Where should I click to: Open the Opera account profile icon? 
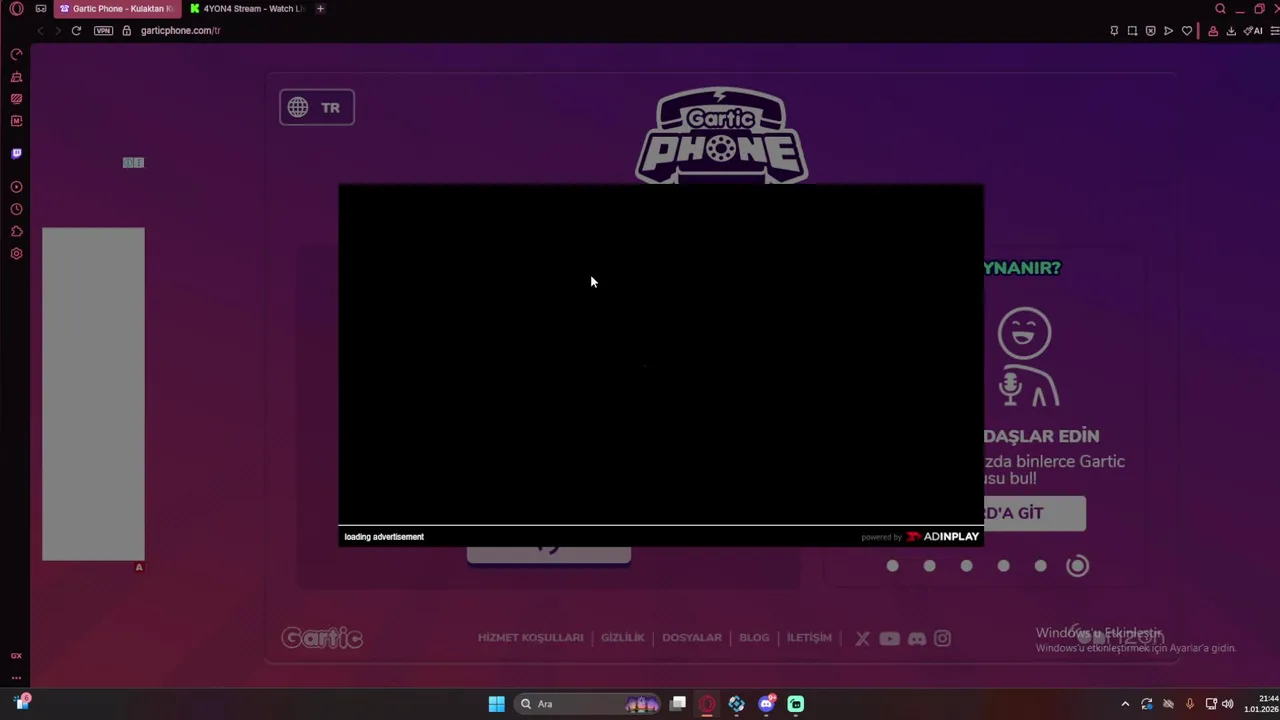pyautogui.click(x=1213, y=31)
